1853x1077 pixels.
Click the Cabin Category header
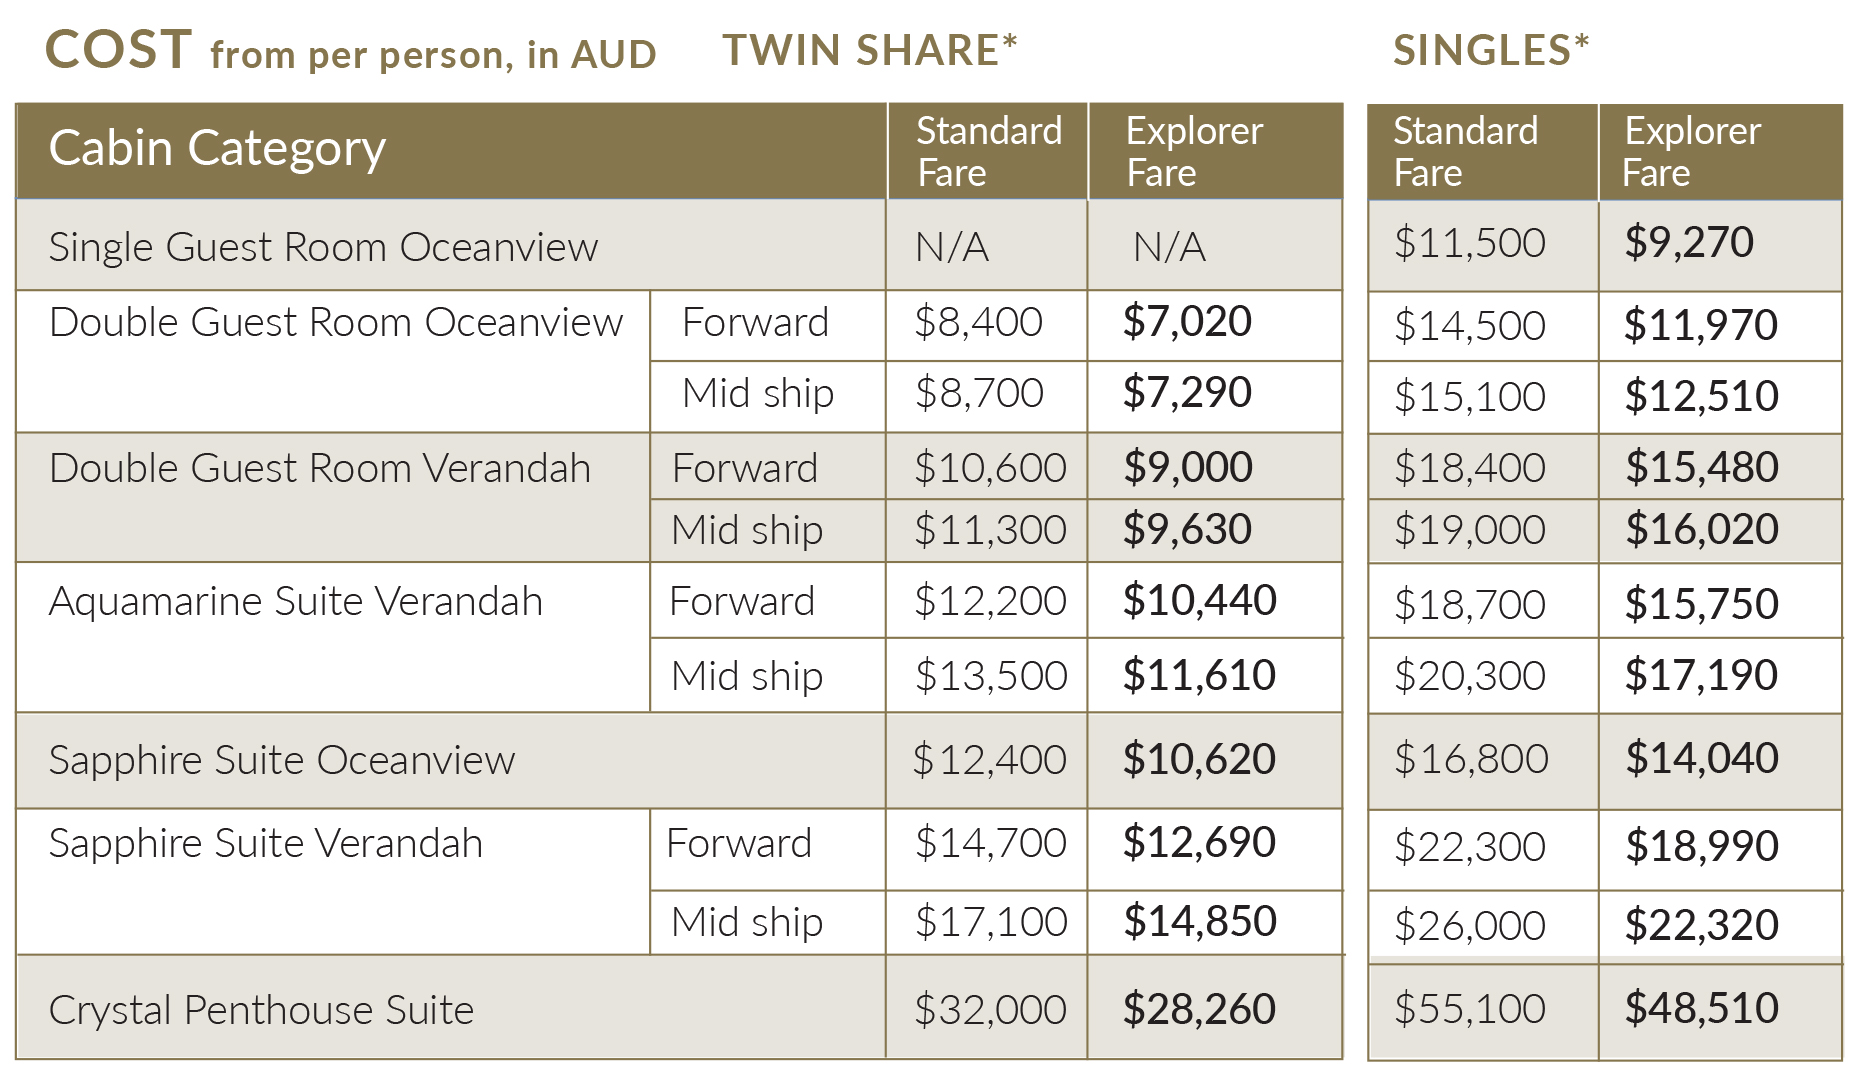(x=217, y=148)
